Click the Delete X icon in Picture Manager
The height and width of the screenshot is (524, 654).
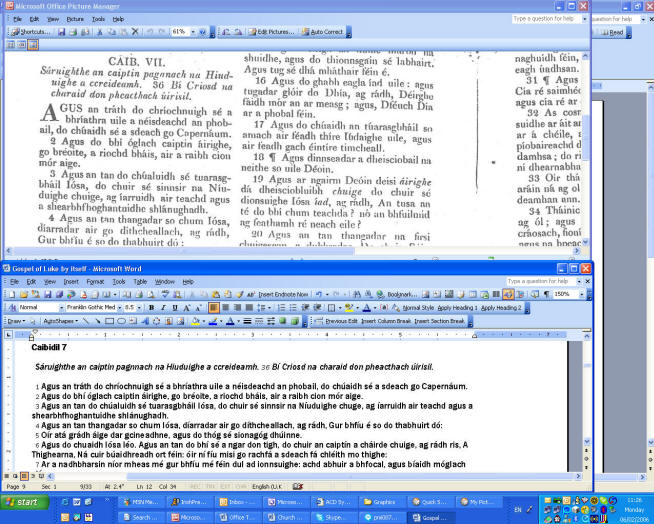[x=135, y=32]
